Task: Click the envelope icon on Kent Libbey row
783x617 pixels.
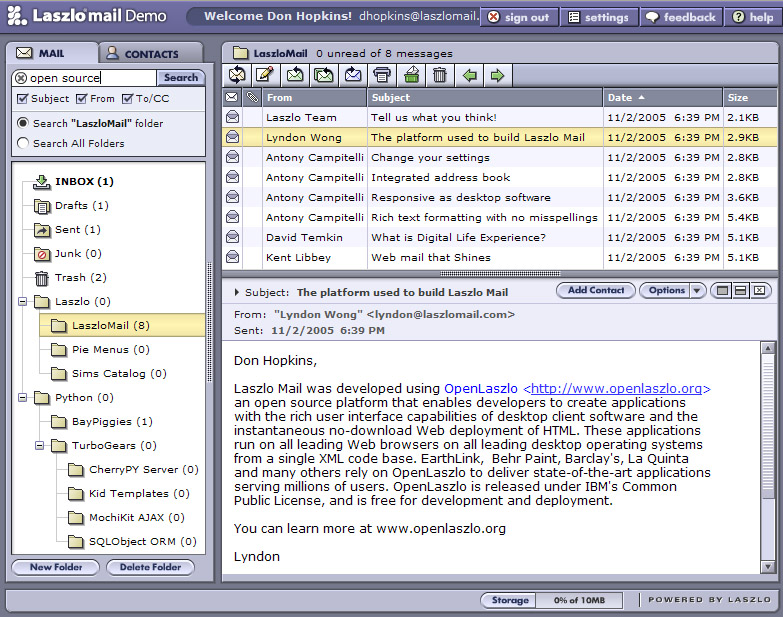Action: pos(233,257)
